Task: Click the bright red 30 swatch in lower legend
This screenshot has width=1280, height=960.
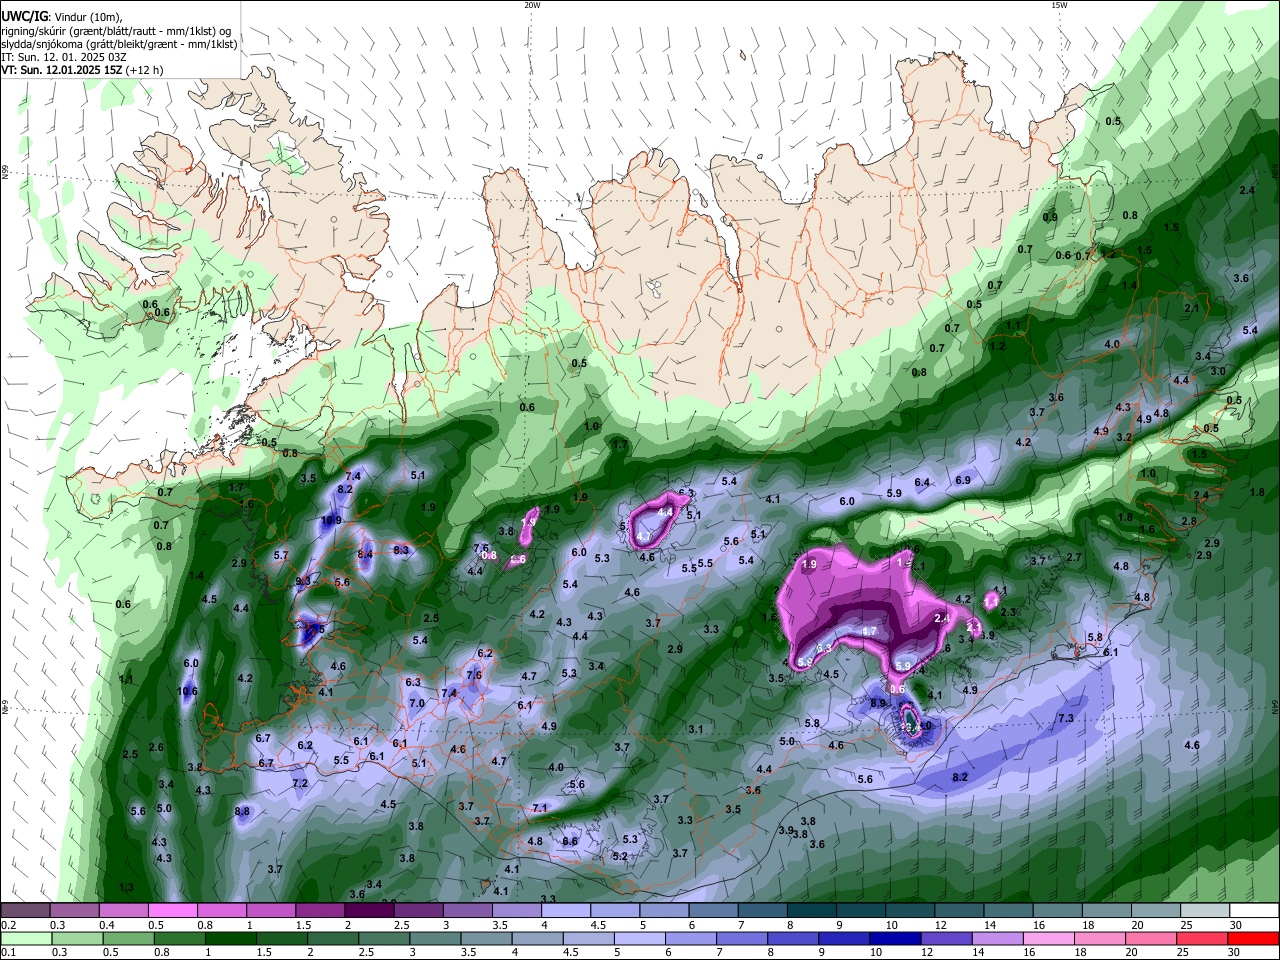Action: click(x=1254, y=939)
